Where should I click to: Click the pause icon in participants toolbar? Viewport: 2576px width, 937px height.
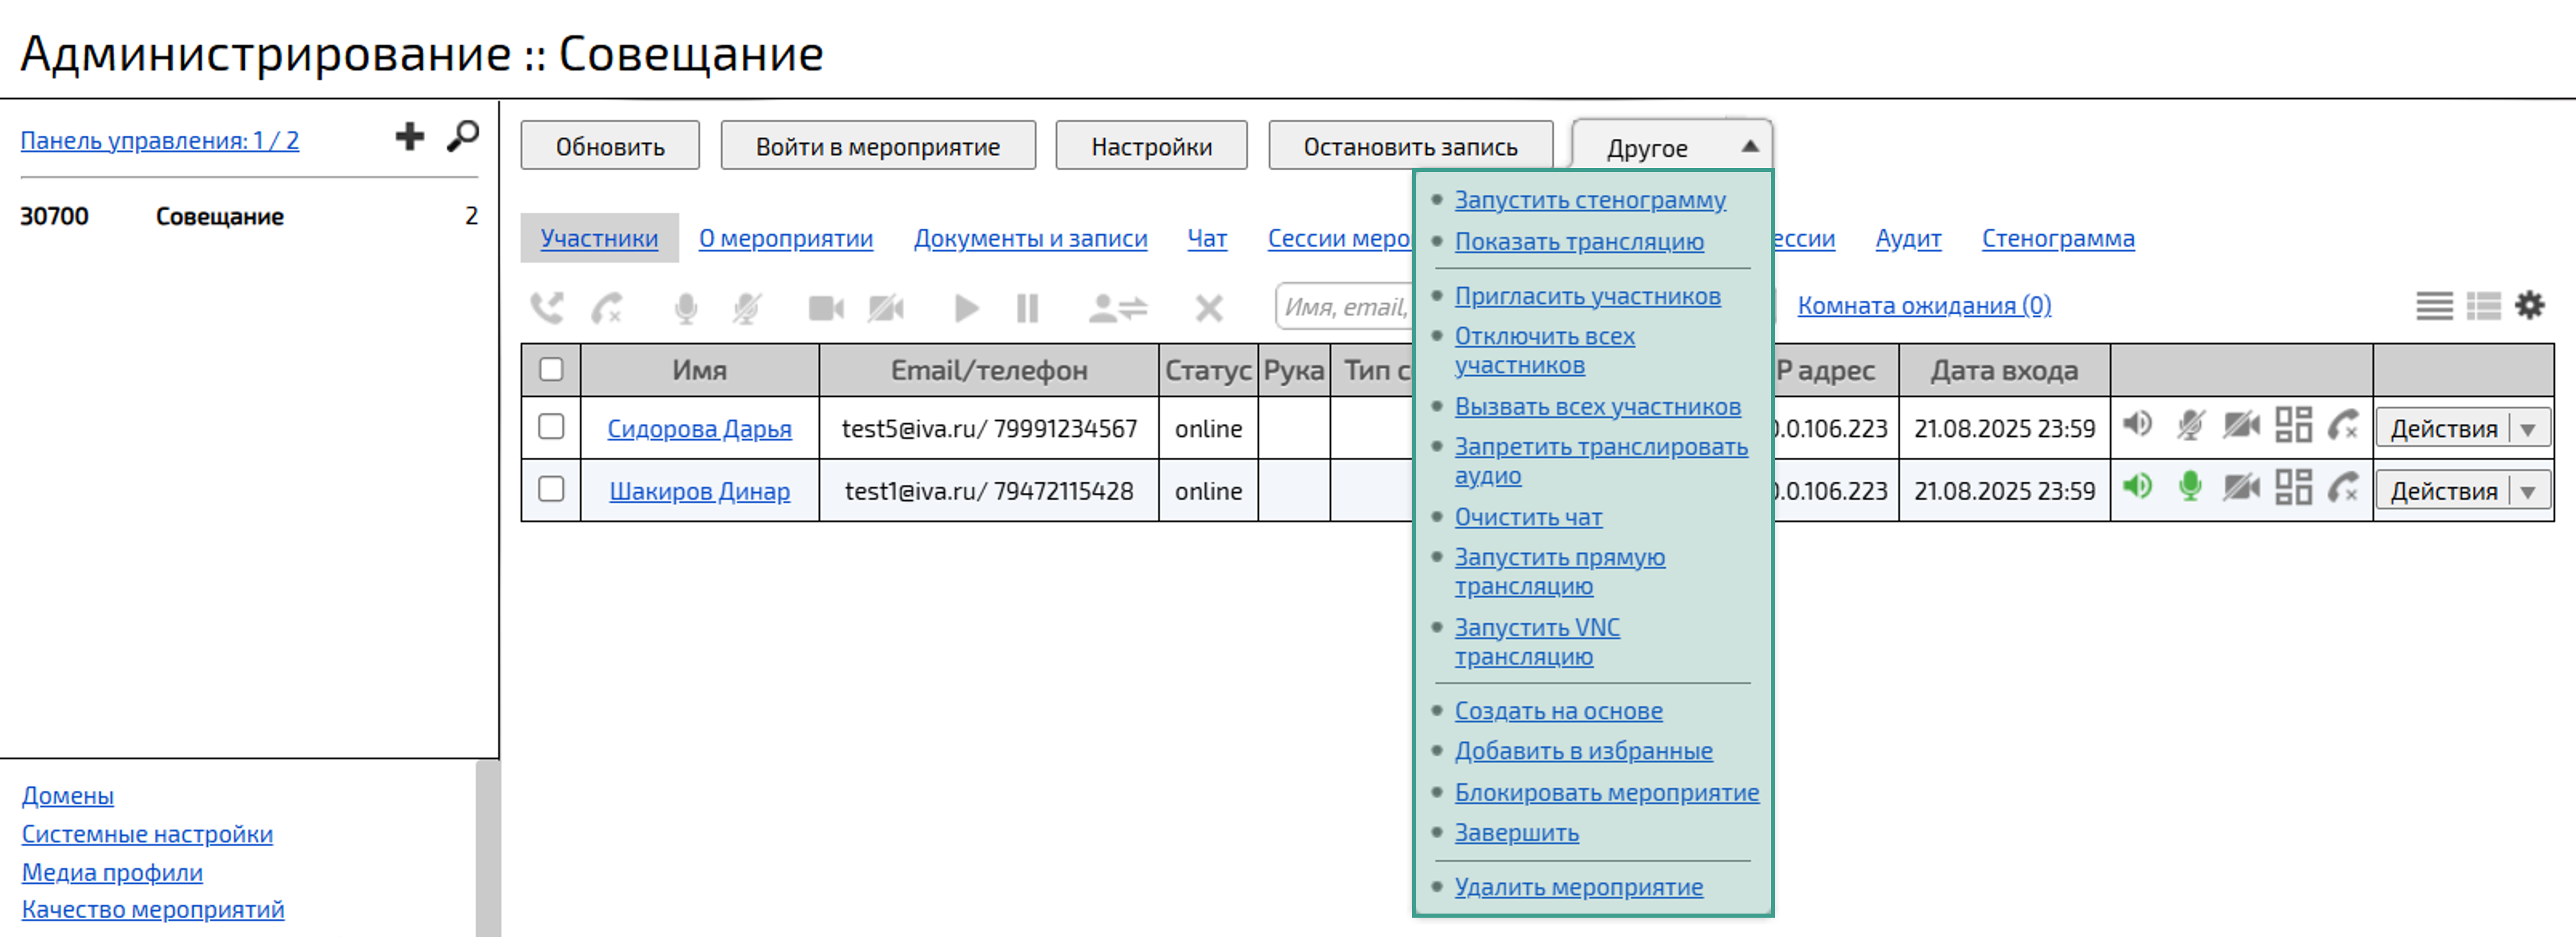click(1027, 308)
